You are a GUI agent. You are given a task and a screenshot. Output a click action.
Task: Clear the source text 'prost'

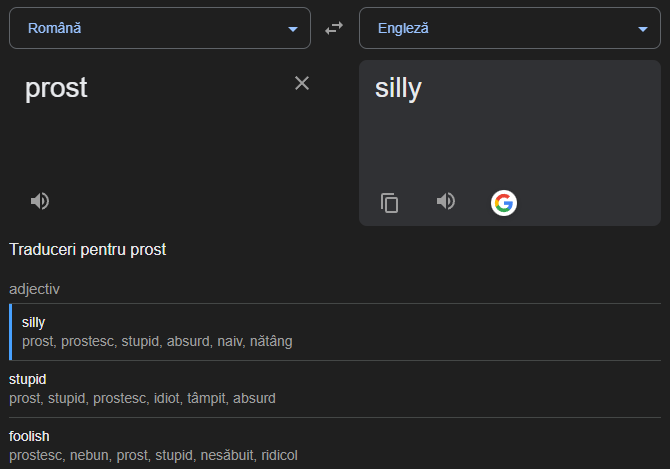pos(302,83)
